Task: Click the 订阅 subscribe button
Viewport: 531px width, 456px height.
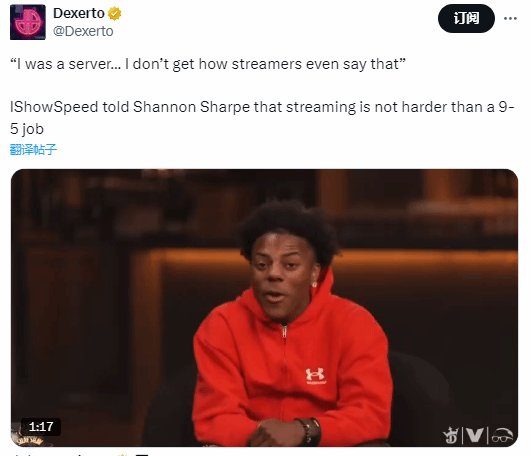Action: (x=466, y=18)
